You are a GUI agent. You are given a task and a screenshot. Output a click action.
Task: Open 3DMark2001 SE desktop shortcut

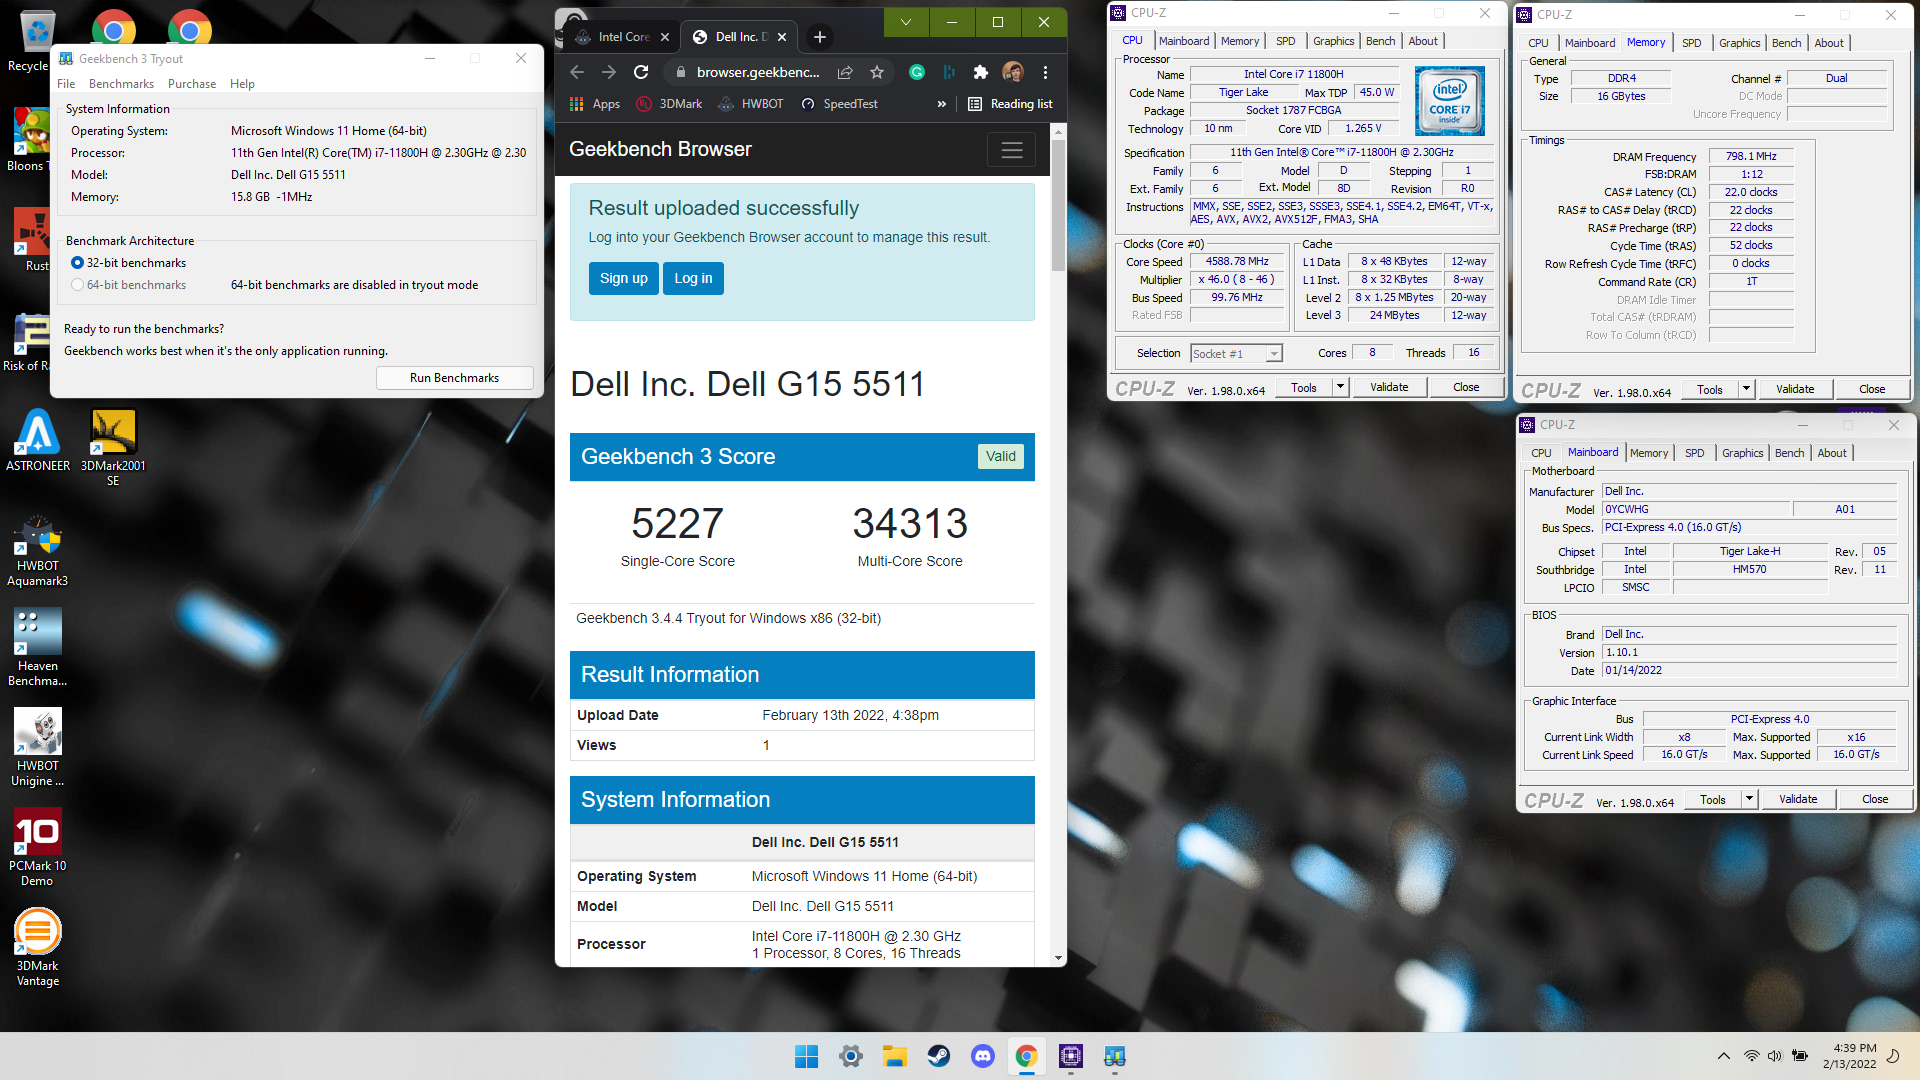tap(113, 447)
